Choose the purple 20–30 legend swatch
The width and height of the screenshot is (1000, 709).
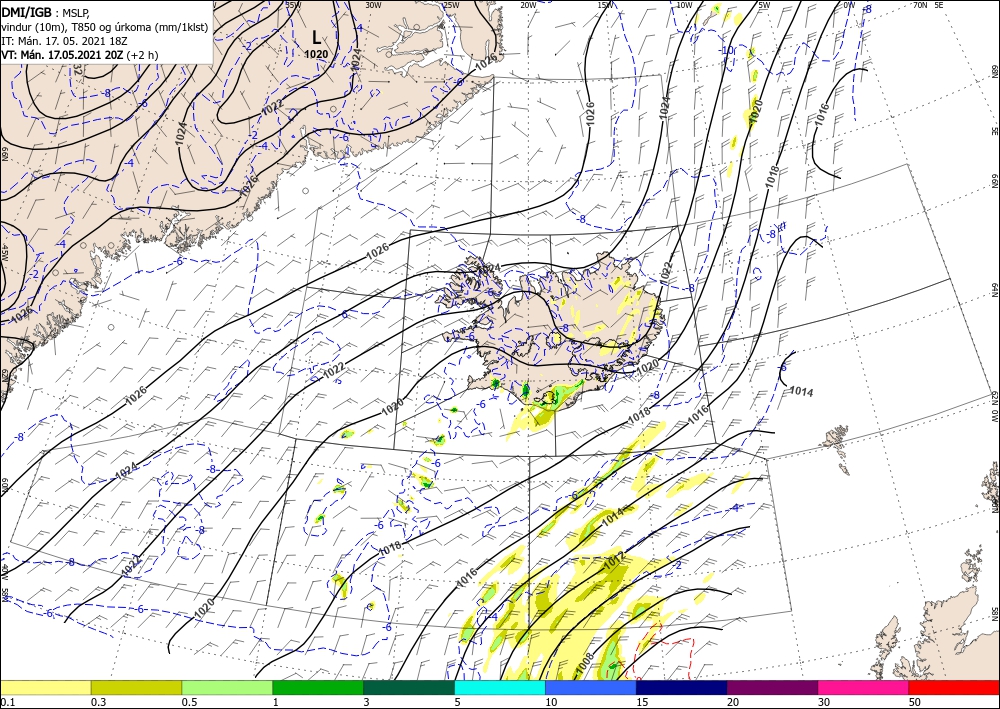pyautogui.click(x=772, y=687)
